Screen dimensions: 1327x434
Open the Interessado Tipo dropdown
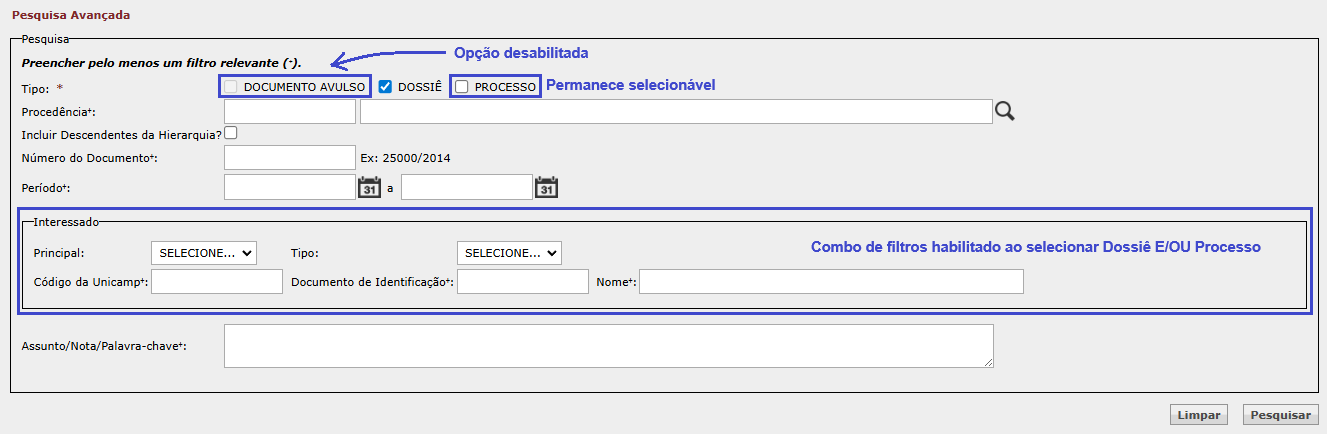509,253
